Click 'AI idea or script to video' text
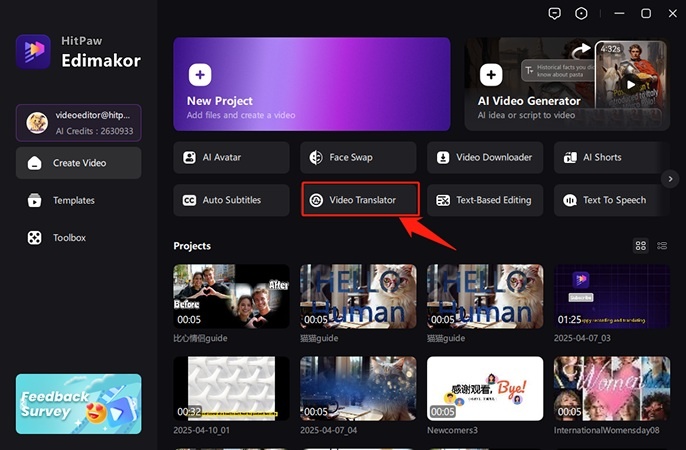Viewport: 686px width, 450px height. (x=526, y=115)
